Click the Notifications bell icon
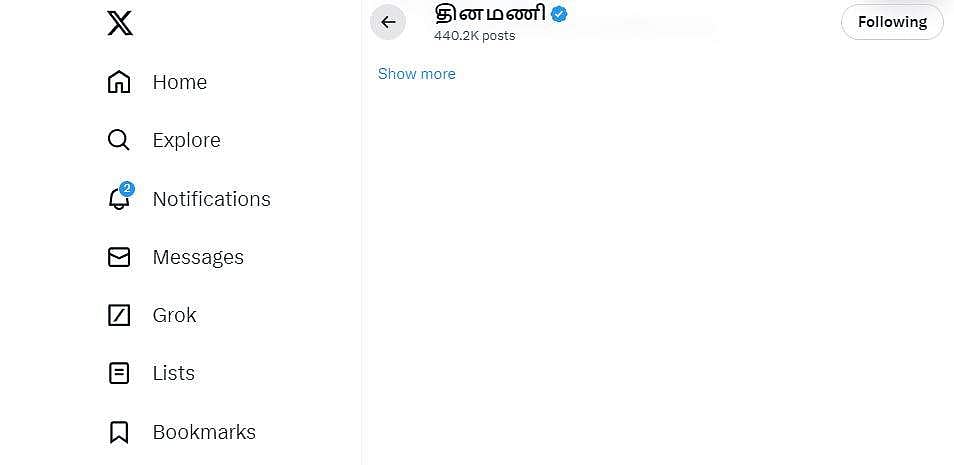The image size is (954, 465). tap(119, 198)
